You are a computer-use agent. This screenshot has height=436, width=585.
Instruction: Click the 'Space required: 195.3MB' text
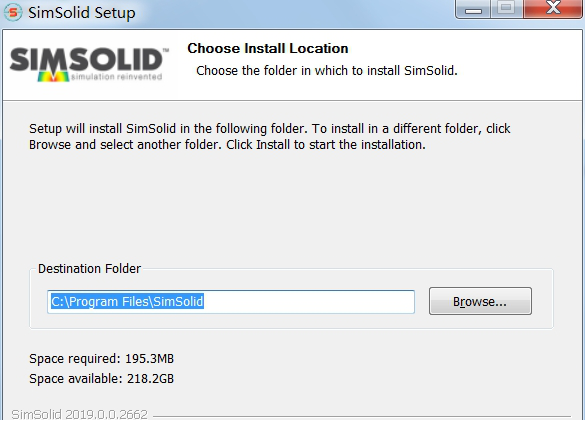[x=101, y=358]
